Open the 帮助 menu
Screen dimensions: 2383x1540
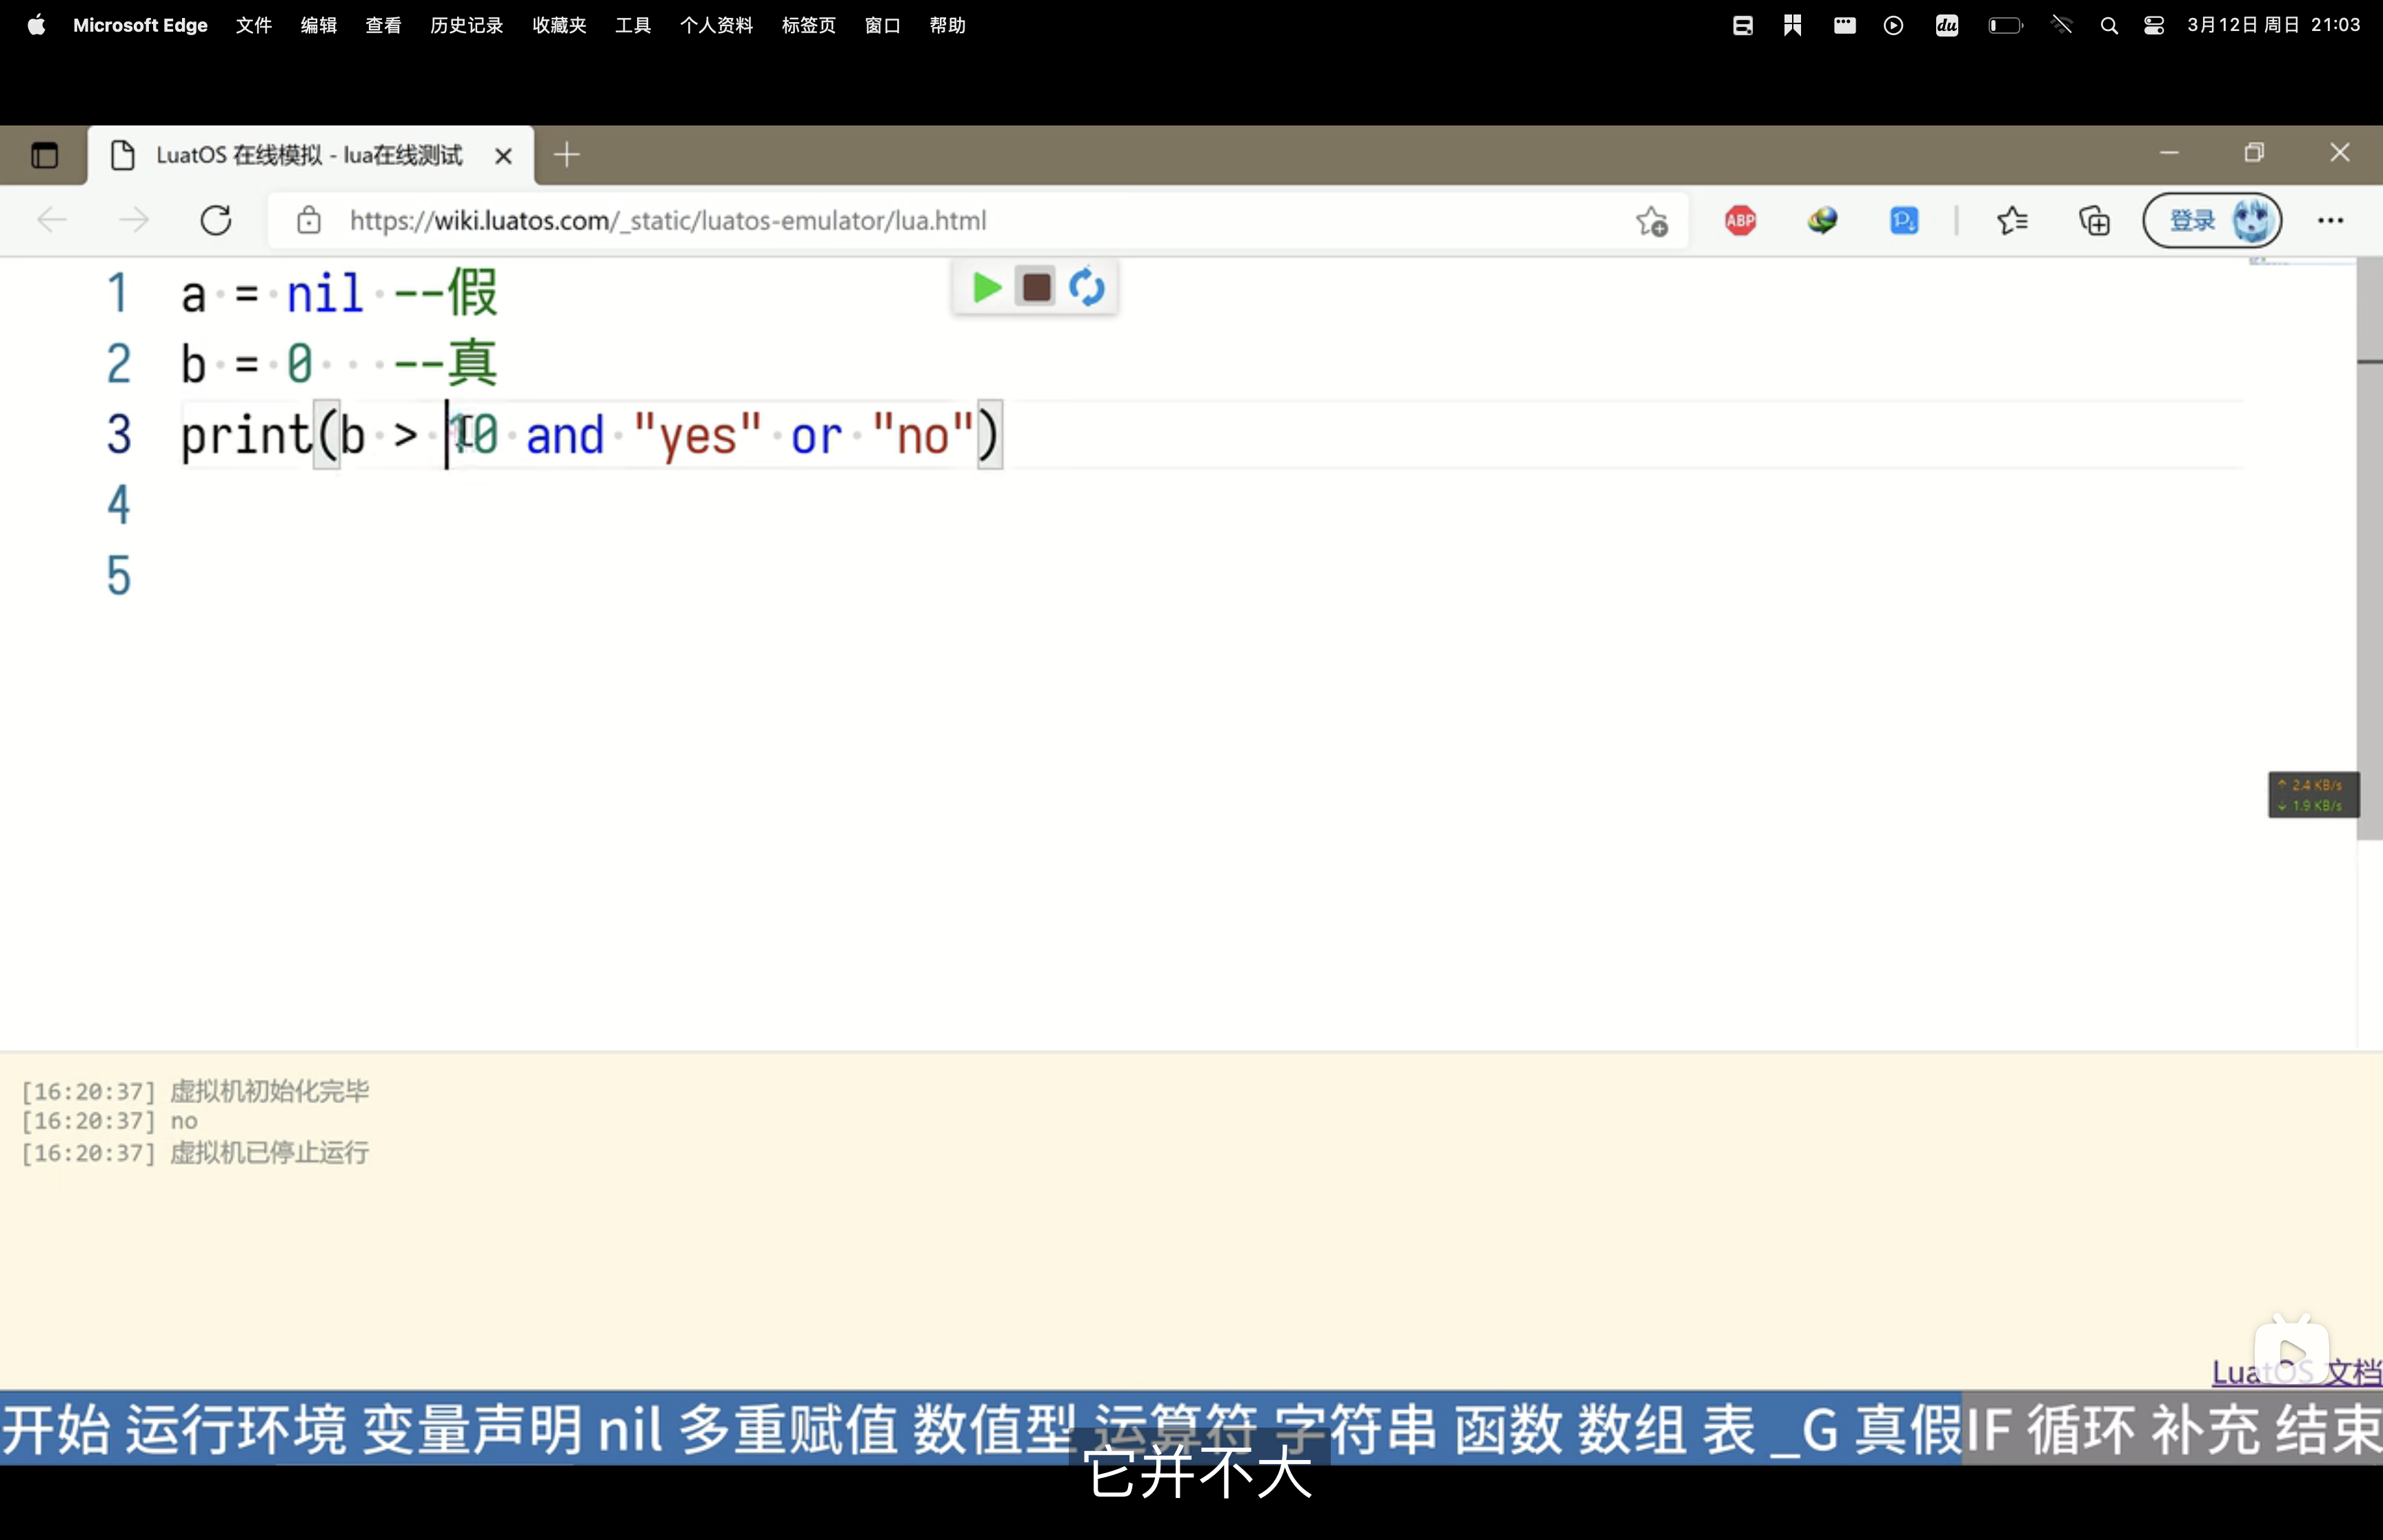coord(947,25)
